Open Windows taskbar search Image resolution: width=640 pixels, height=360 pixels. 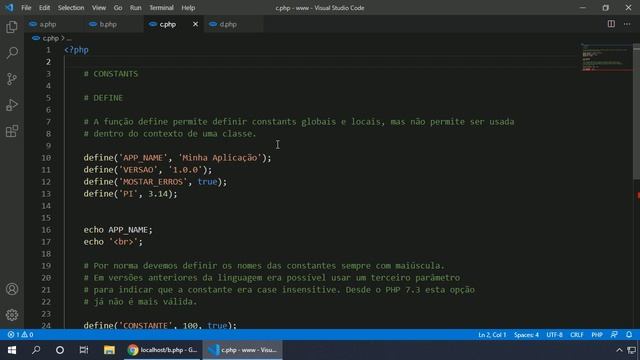[x=36, y=350]
